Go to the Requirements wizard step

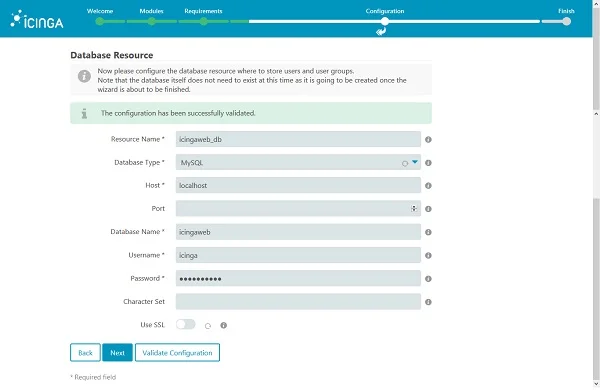[204, 21]
